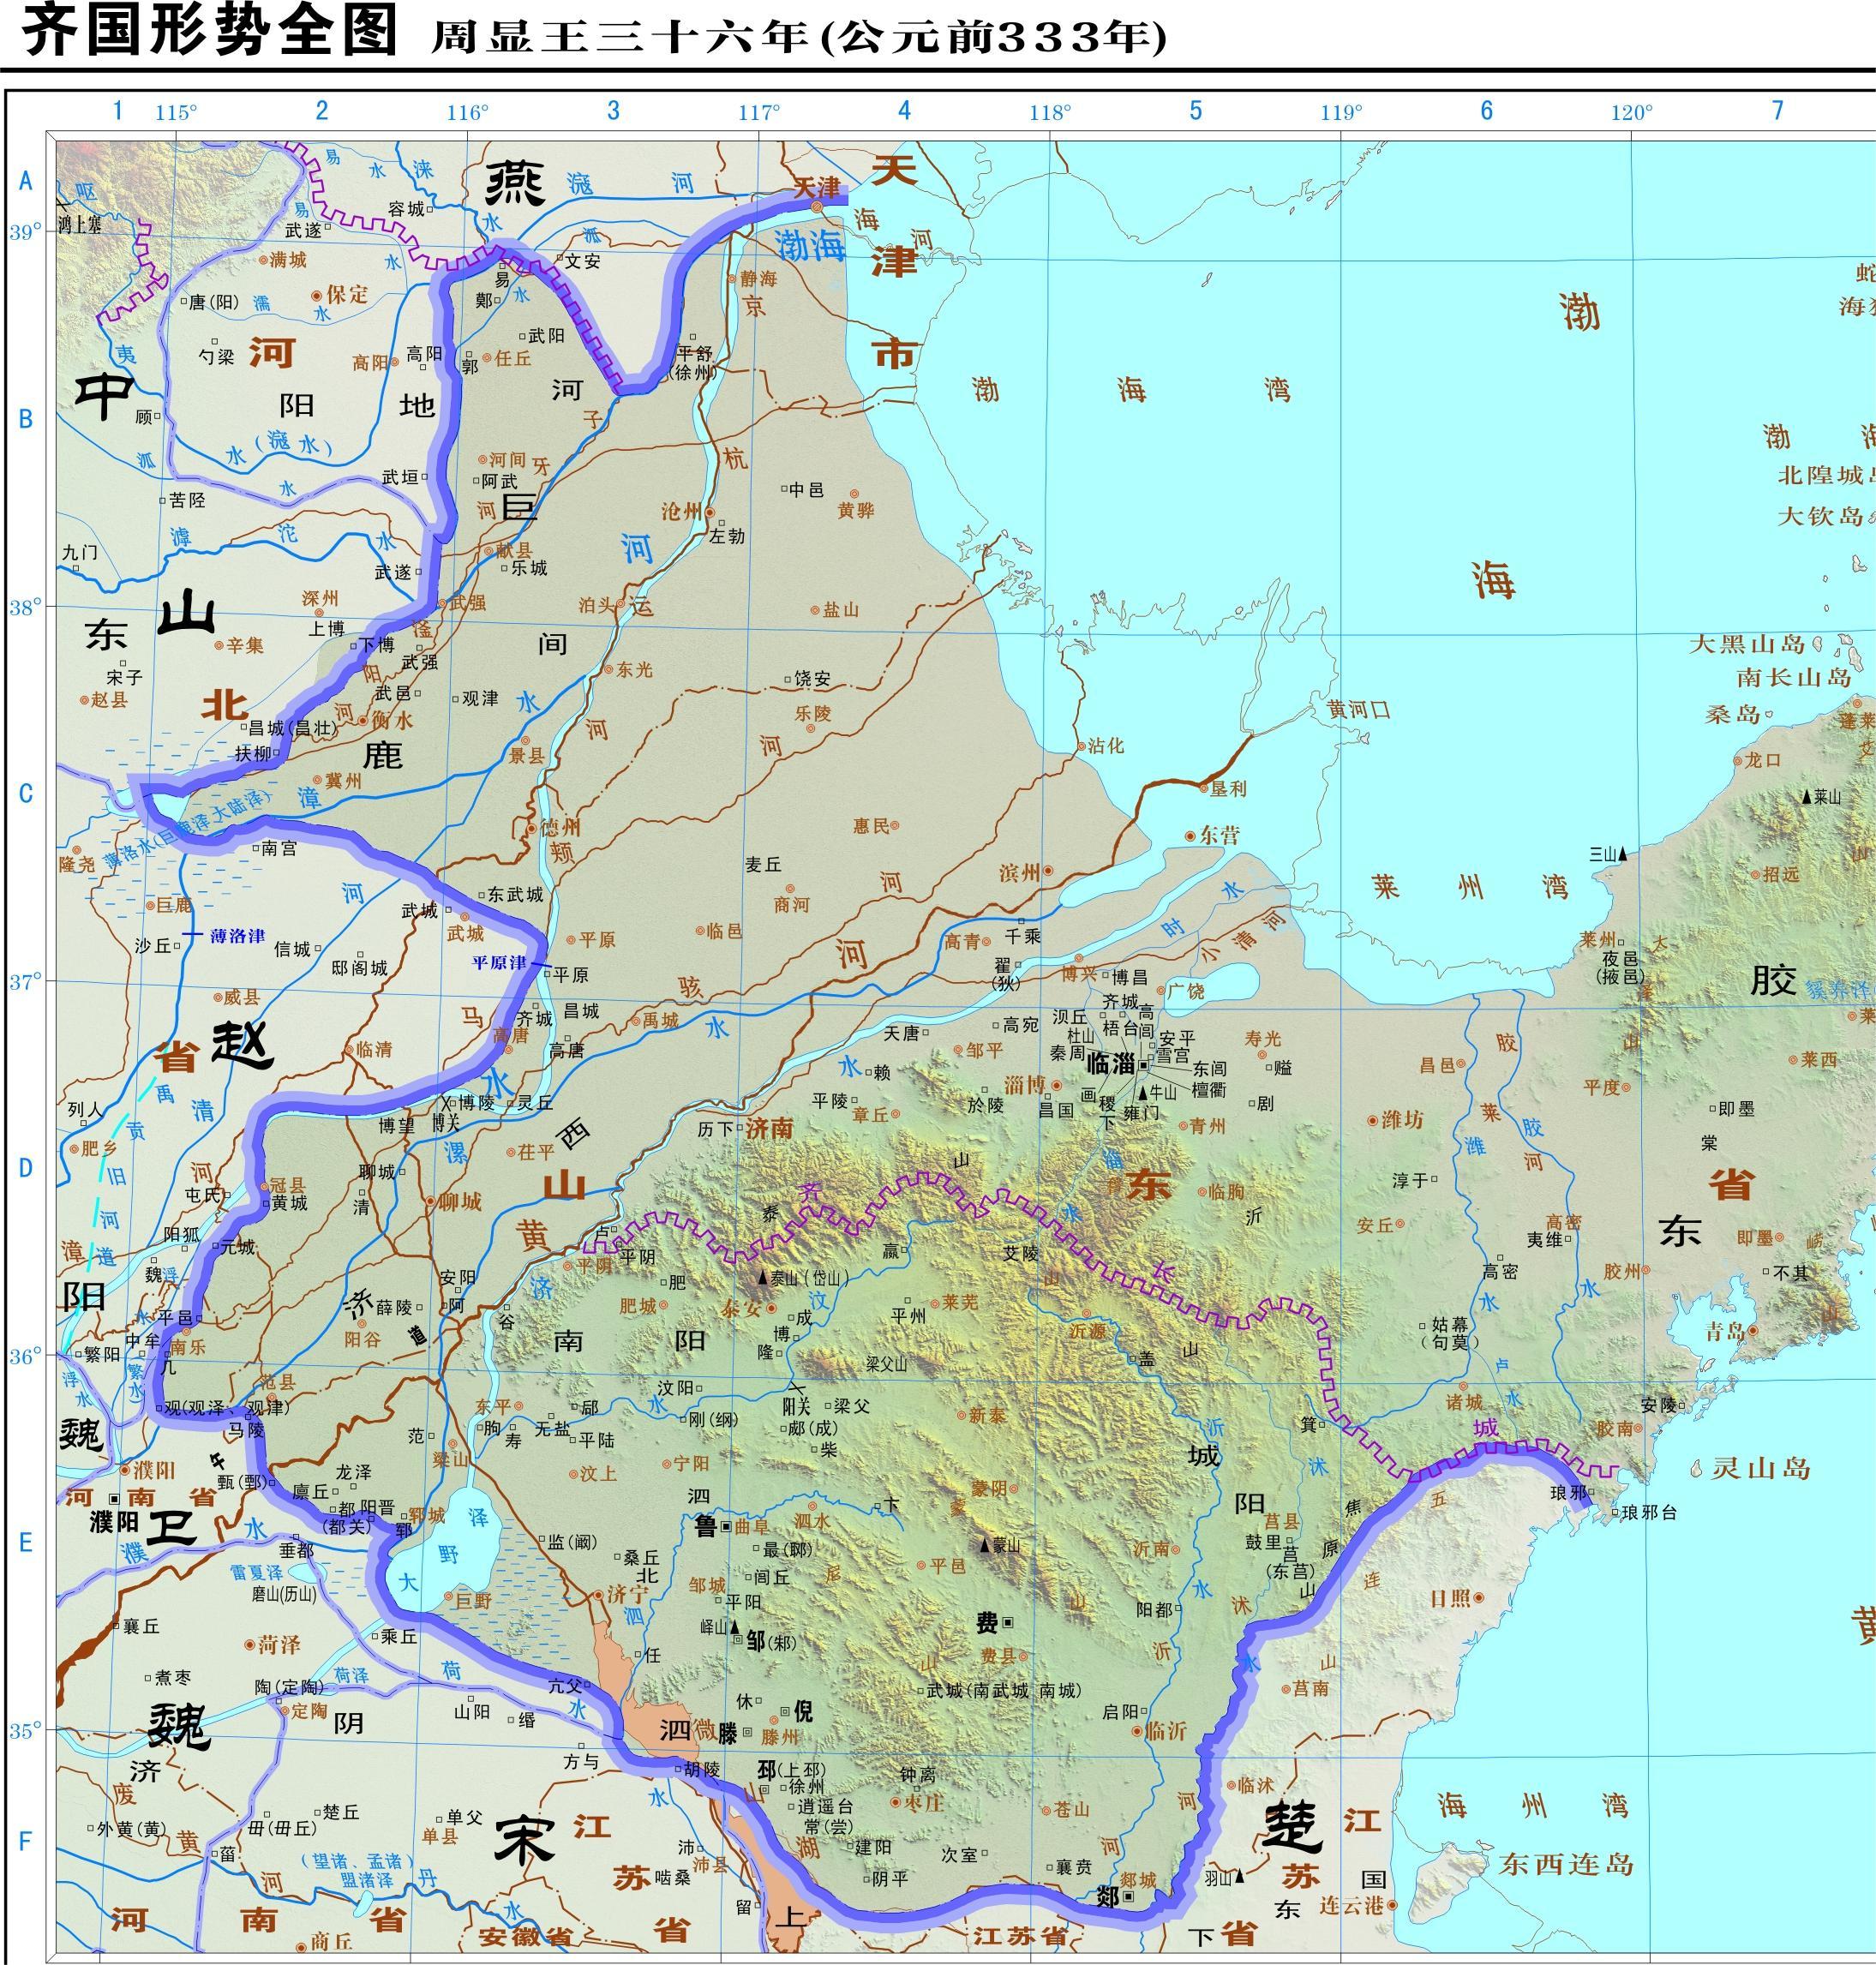Click the city label "保定"
This screenshot has width=1876, height=1965.
[347, 294]
